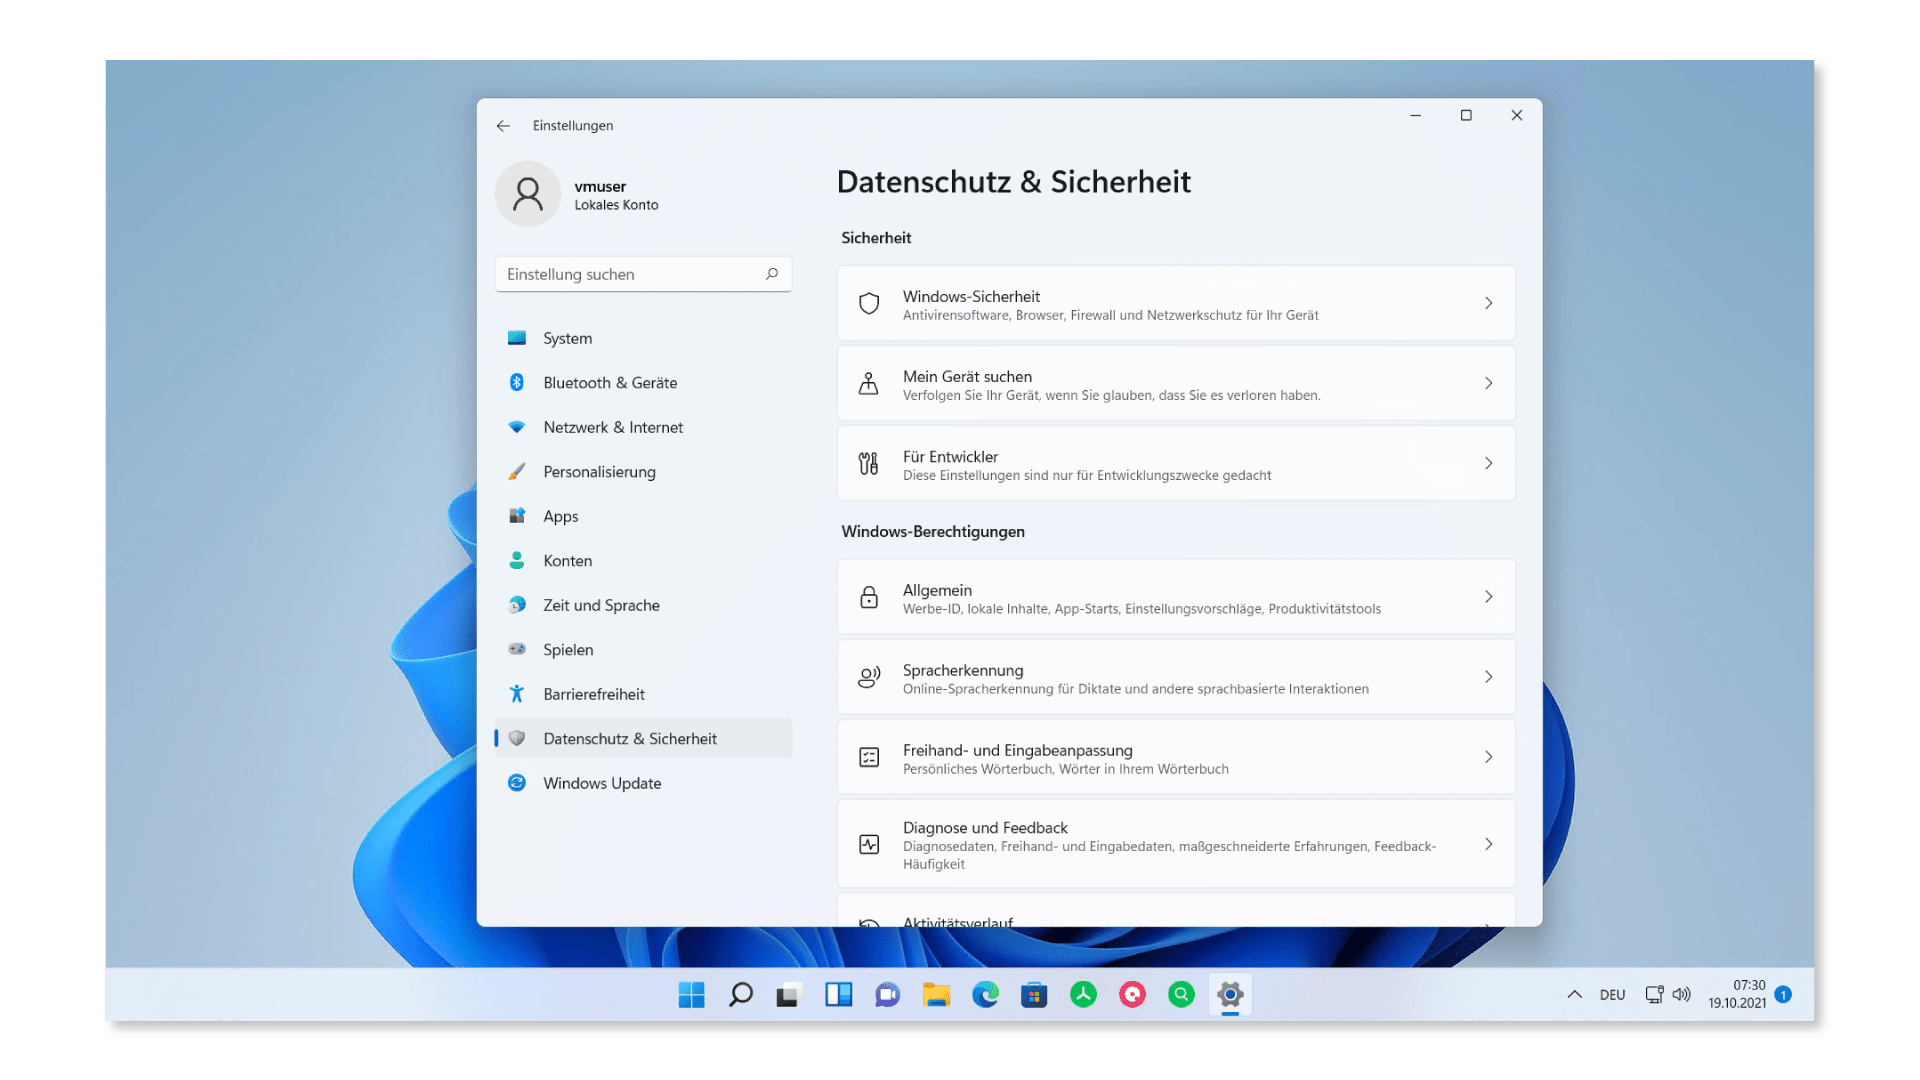This screenshot has width=1920, height=1080.
Task: Select Personalisierung in the sidebar
Action: point(643,472)
